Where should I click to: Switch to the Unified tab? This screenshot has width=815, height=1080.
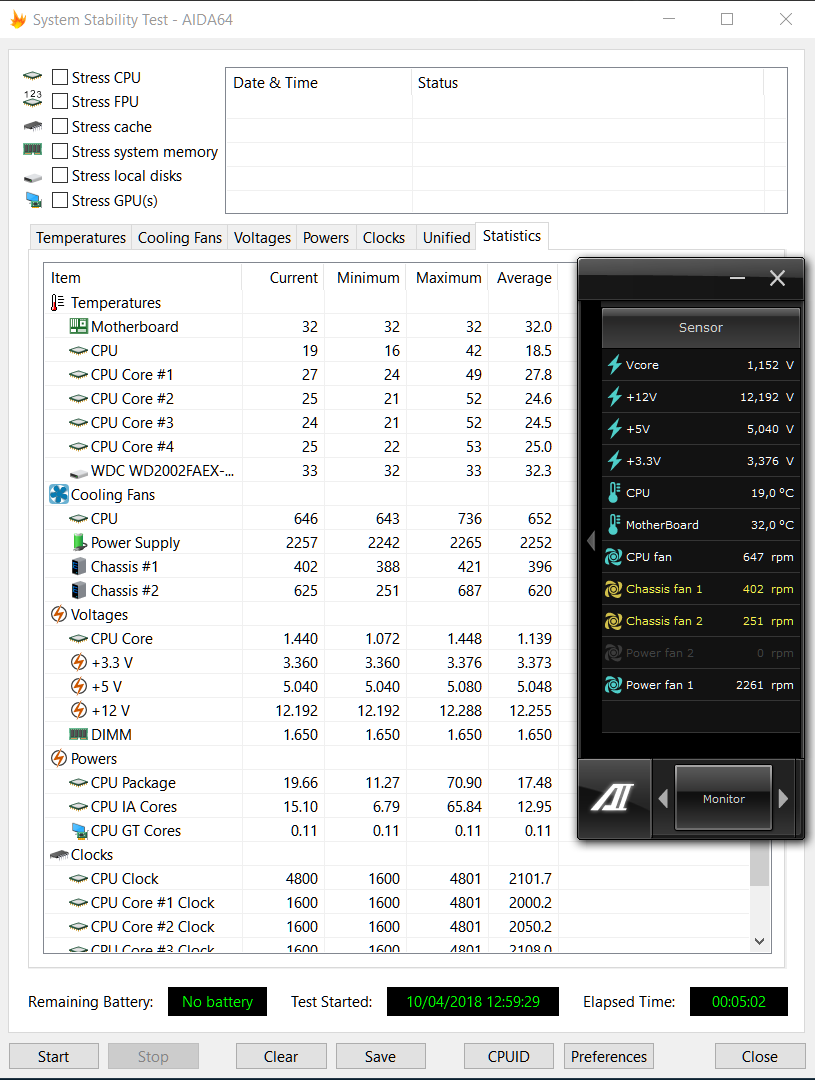pos(446,238)
